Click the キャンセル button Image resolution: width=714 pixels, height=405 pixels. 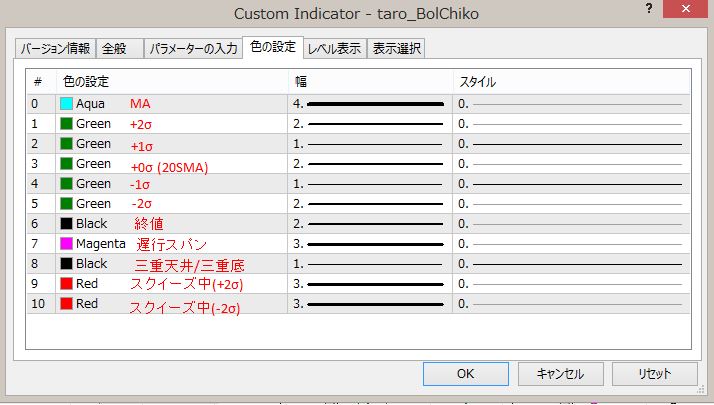point(560,373)
